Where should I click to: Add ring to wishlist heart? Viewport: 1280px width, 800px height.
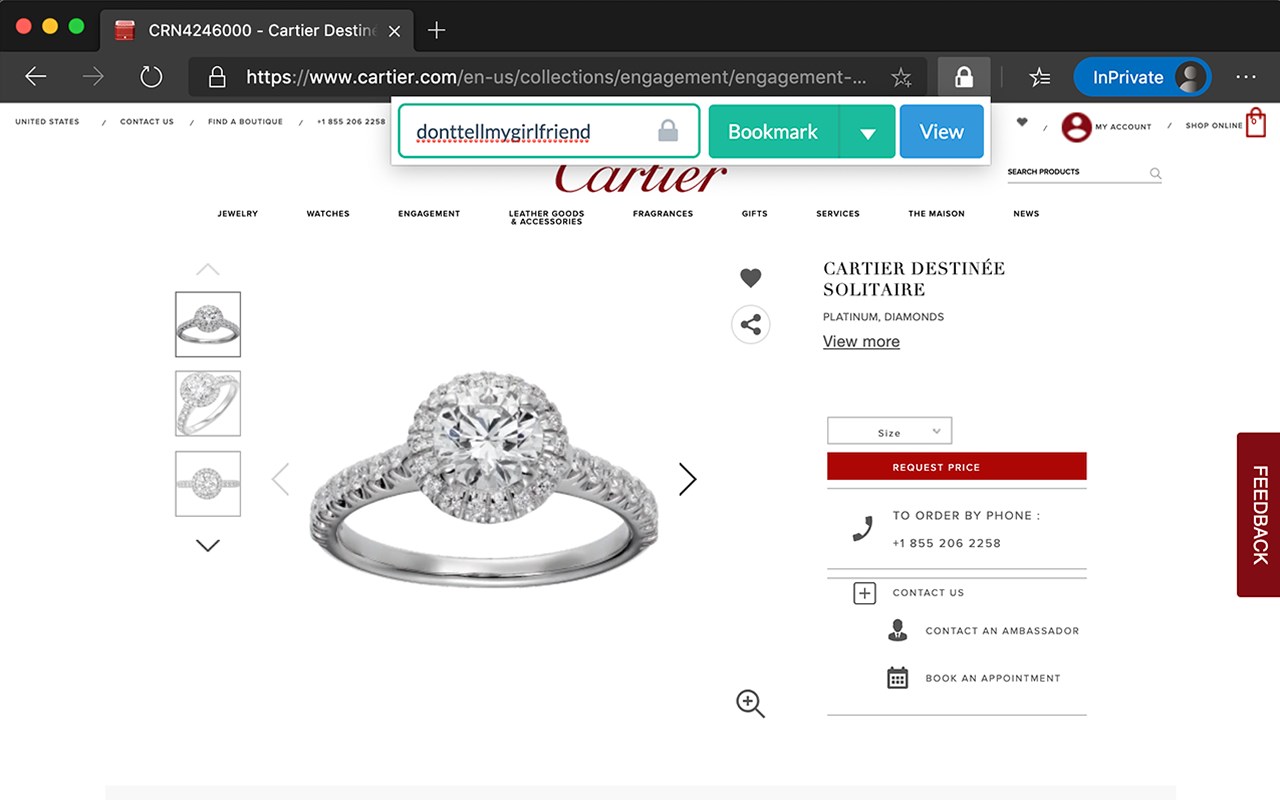pyautogui.click(x=750, y=278)
